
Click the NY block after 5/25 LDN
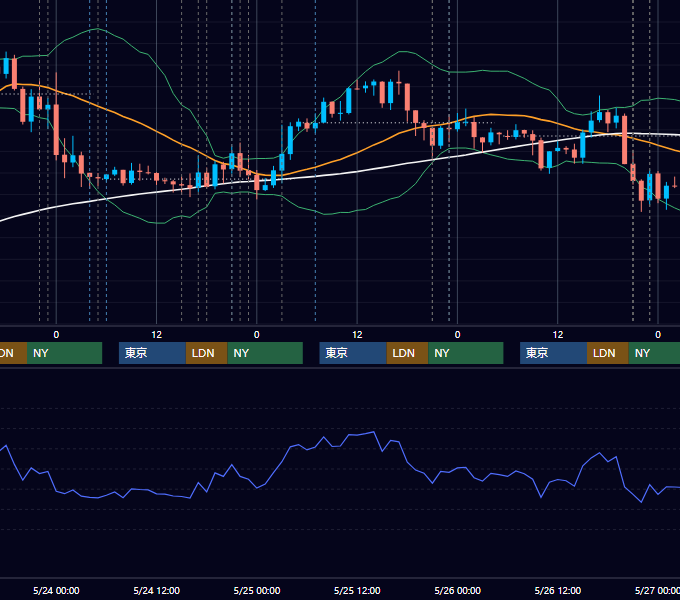click(x=466, y=353)
